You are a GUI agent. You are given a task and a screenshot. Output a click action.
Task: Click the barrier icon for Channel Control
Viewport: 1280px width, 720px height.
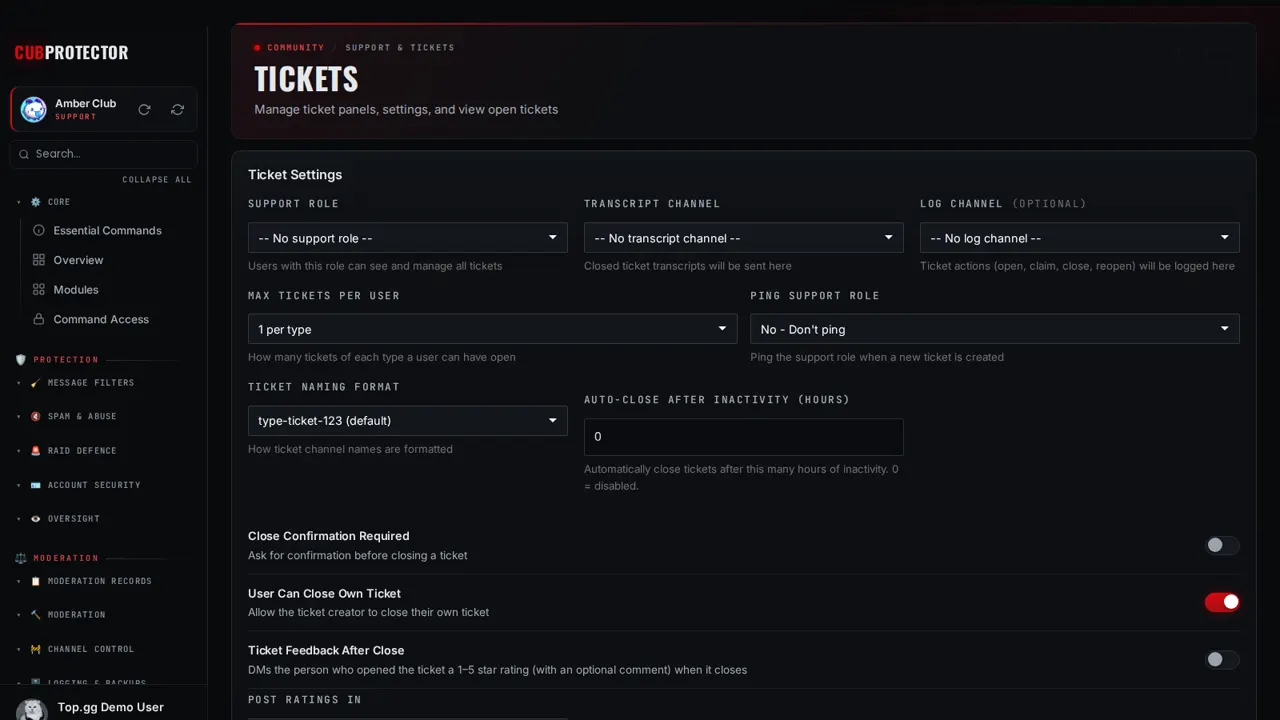(36, 649)
